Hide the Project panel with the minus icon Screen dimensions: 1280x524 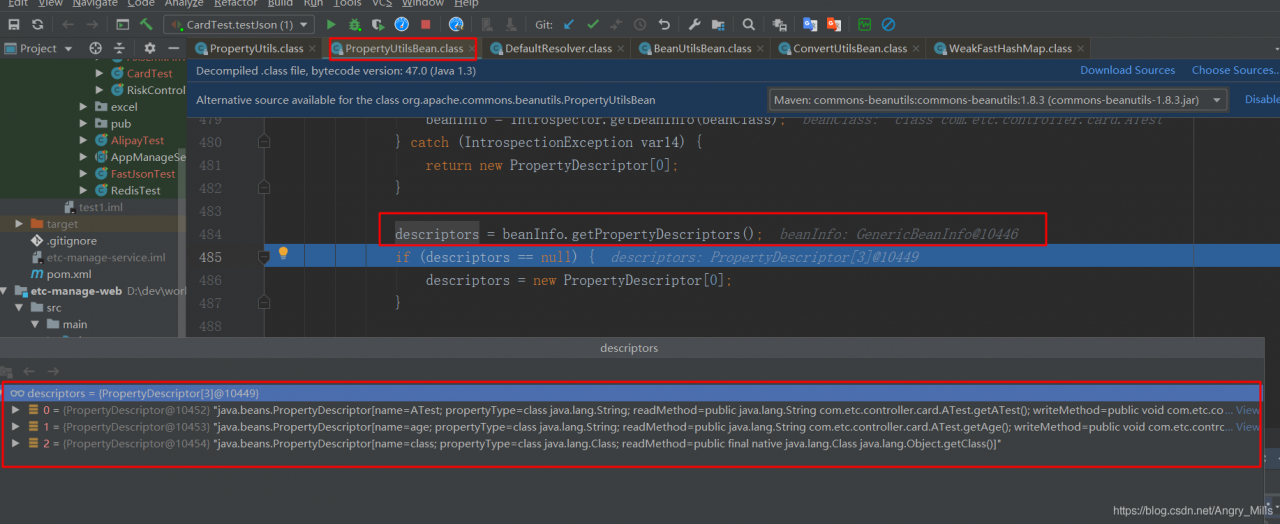173,48
